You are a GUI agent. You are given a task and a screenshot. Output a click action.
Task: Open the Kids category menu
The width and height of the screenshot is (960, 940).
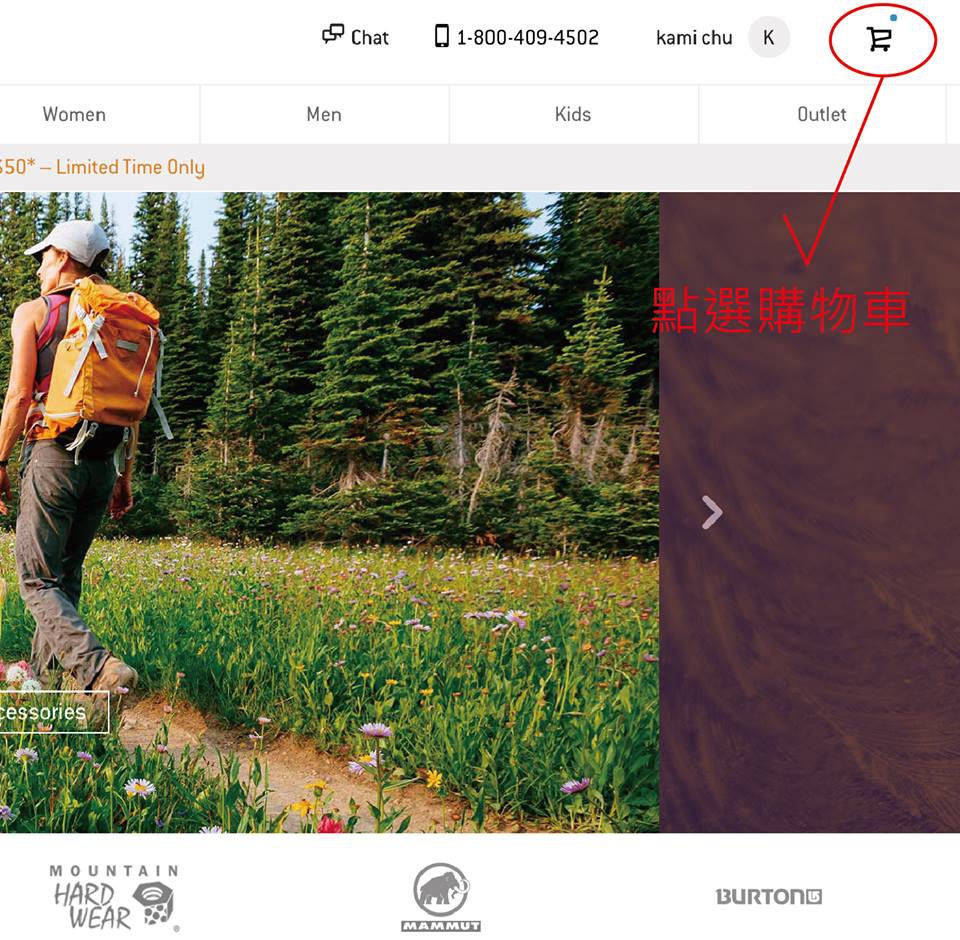coord(573,115)
